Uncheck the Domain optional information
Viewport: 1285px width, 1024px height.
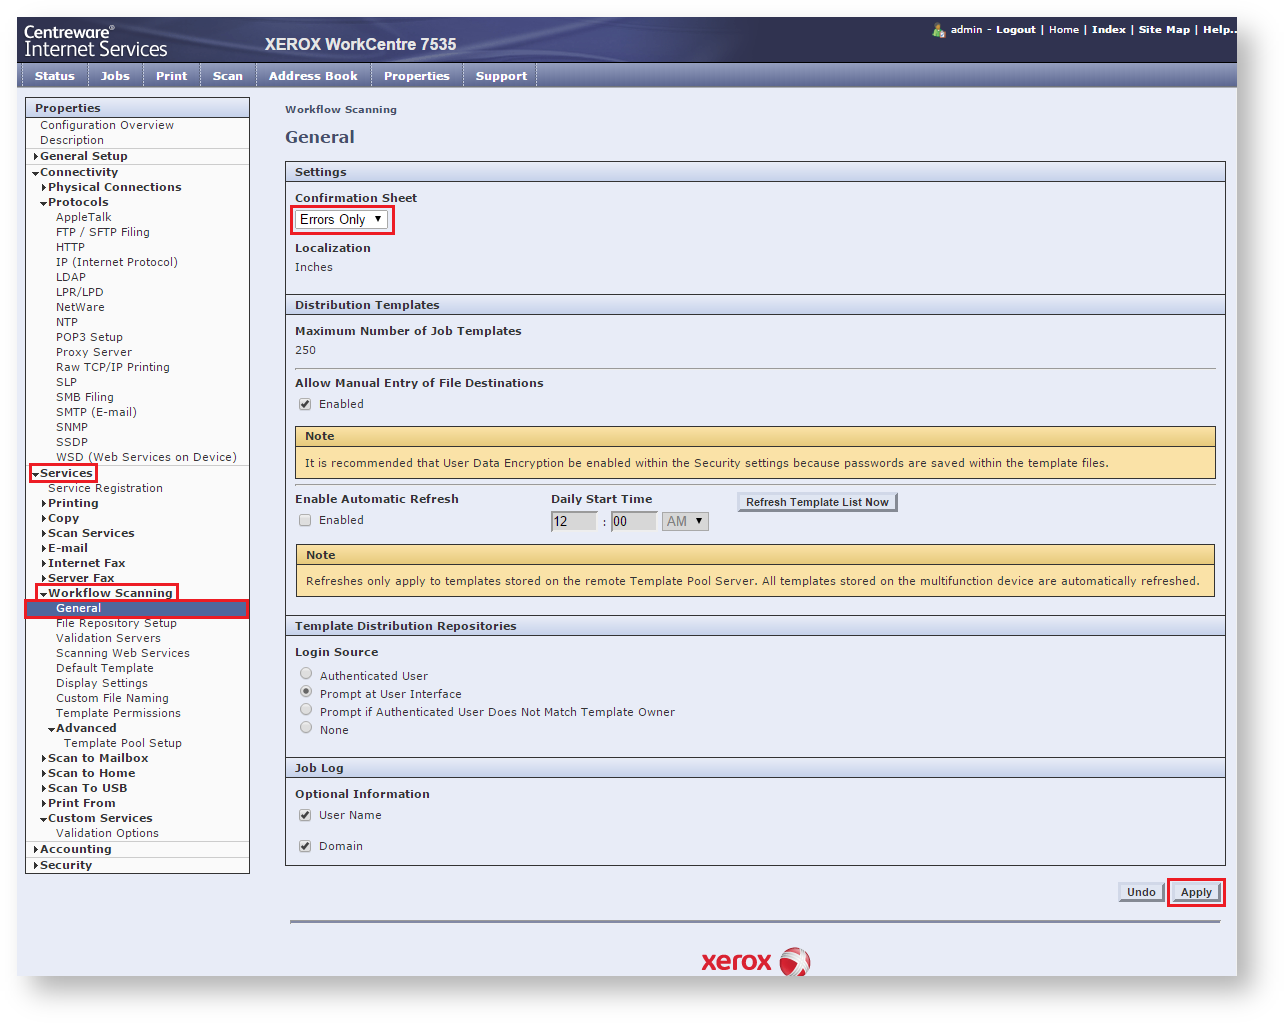click(305, 846)
